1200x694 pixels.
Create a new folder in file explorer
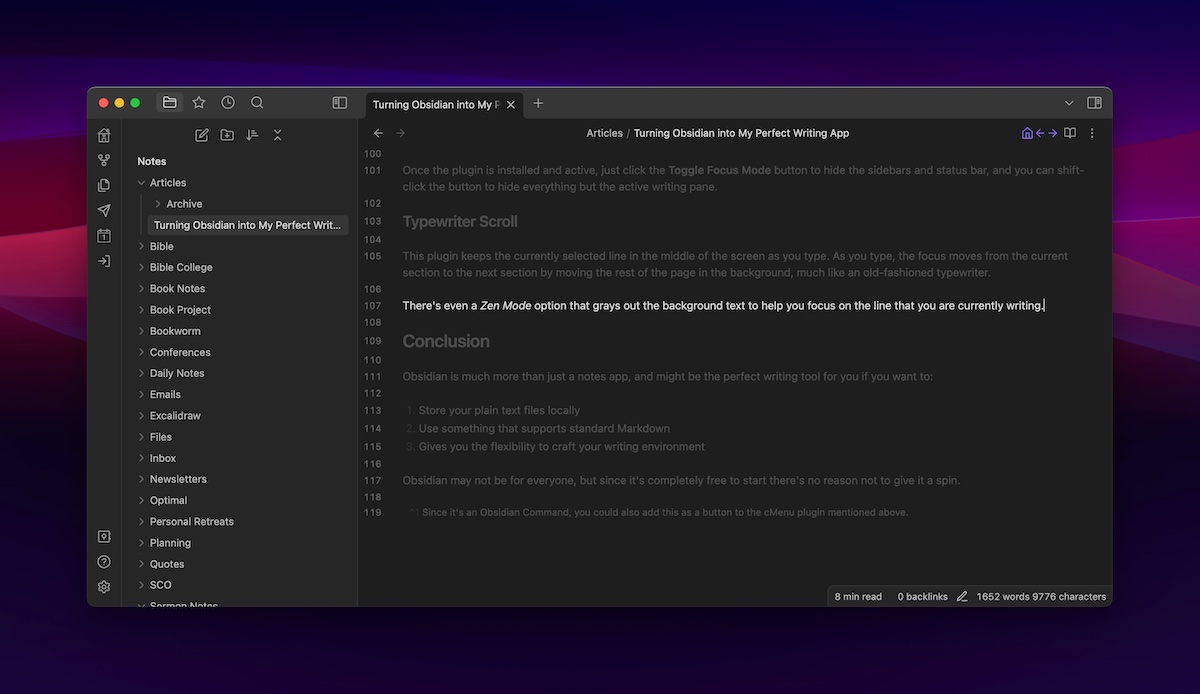tap(227, 135)
